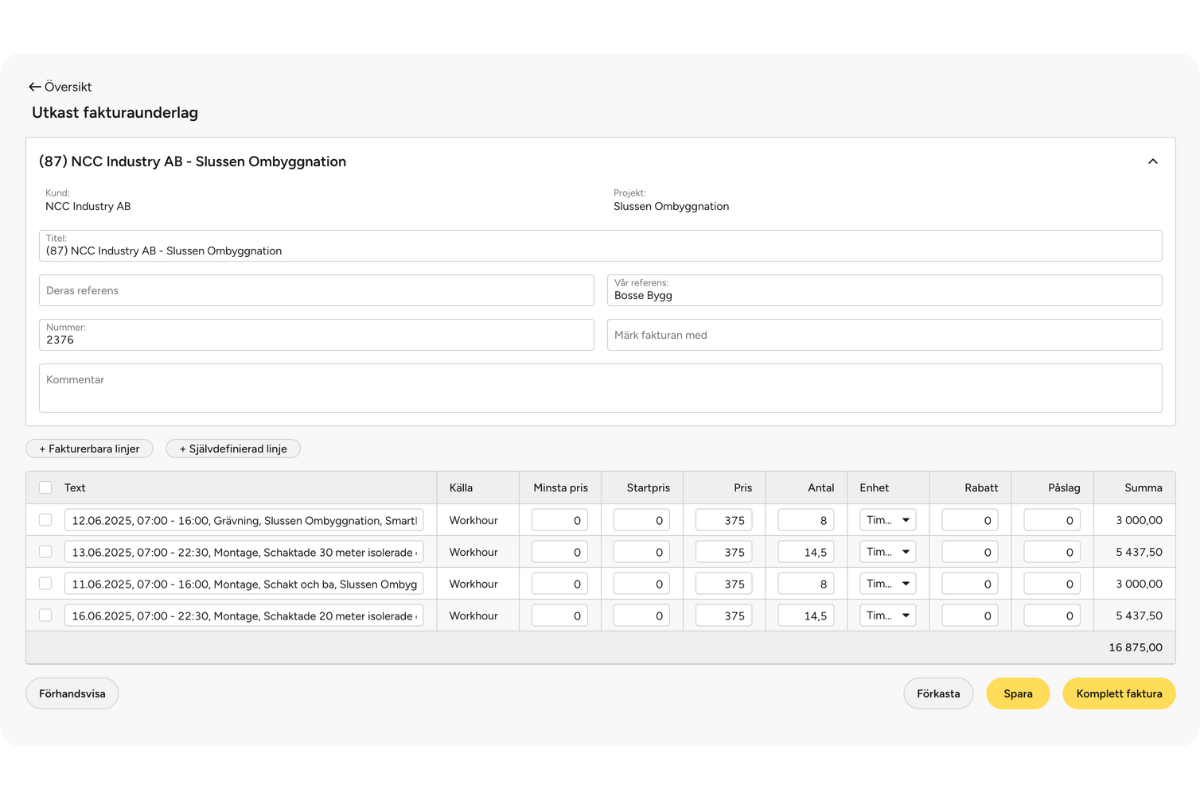
Task: Edit Påslag in the 11.06.2025 row
Action: click(x=1052, y=584)
